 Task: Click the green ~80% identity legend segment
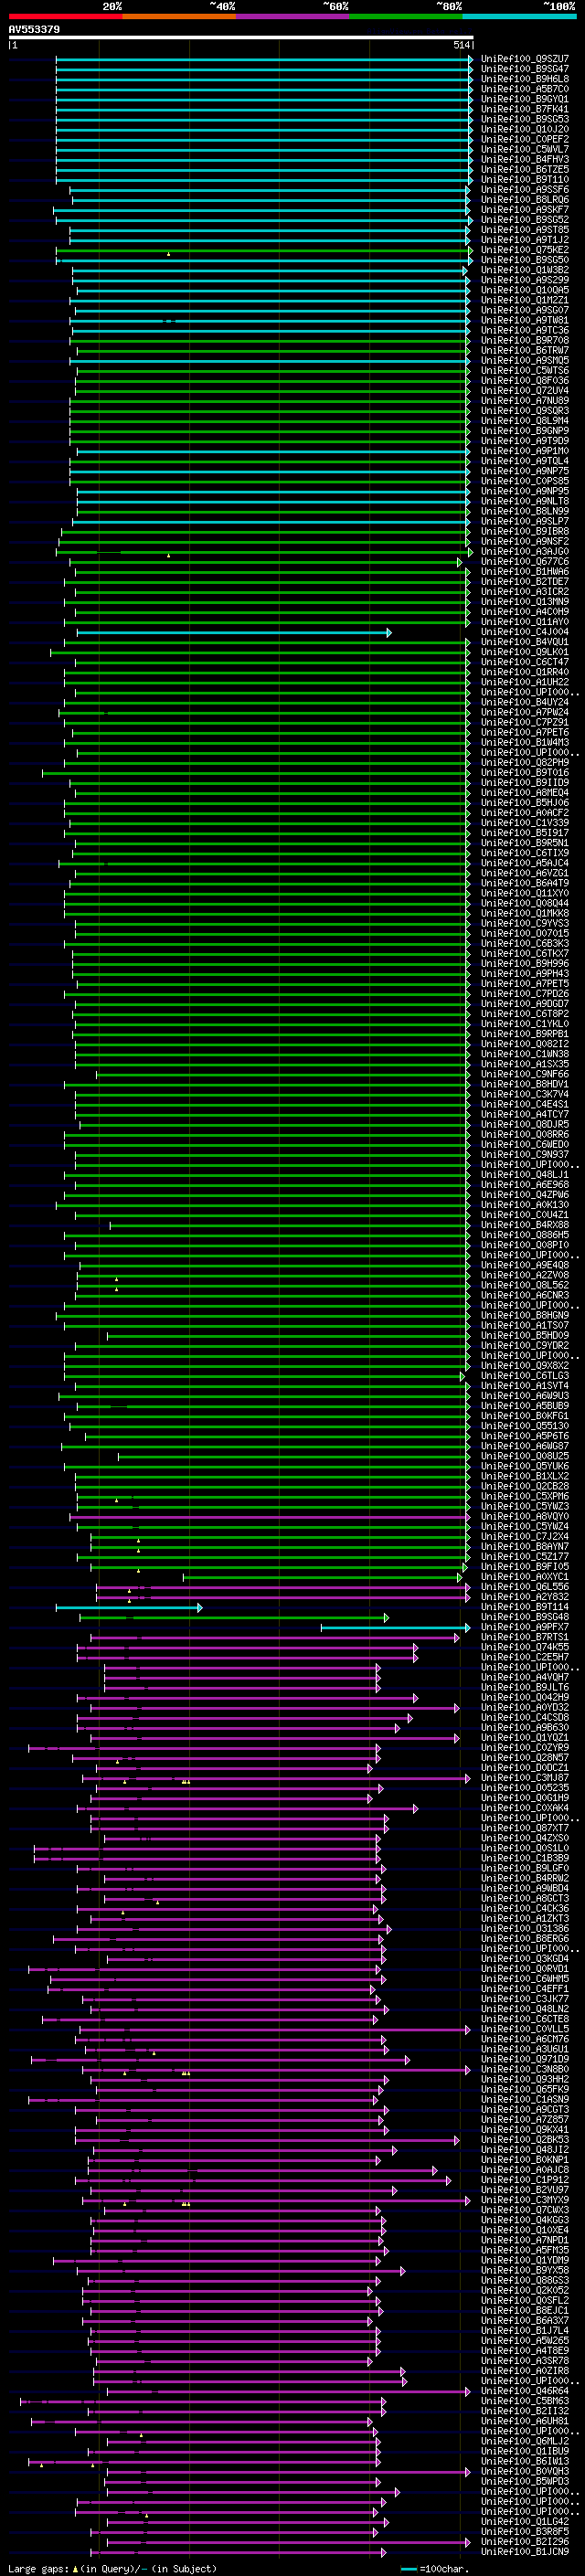pos(406,17)
